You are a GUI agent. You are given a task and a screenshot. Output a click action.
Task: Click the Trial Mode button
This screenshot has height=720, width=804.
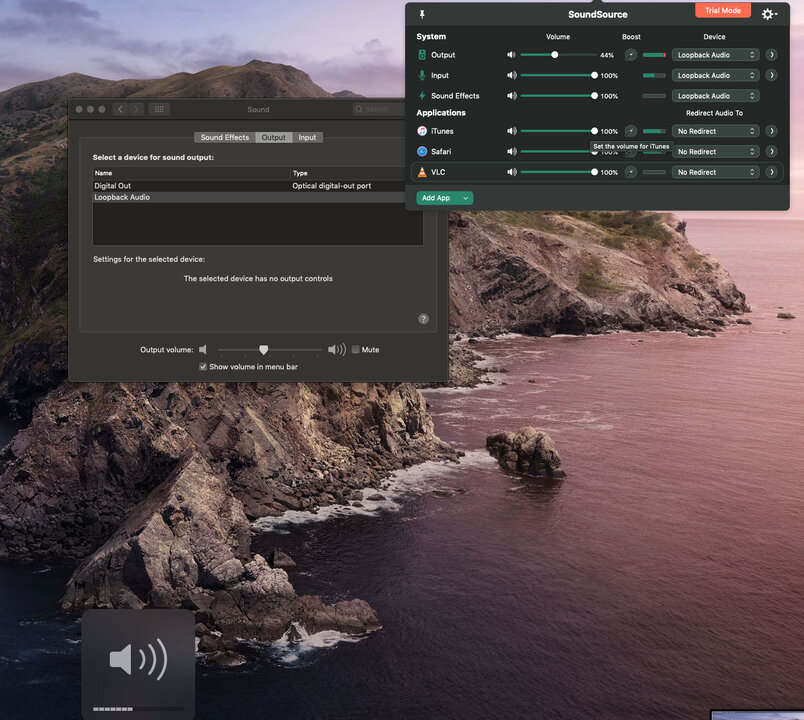pyautogui.click(x=722, y=10)
